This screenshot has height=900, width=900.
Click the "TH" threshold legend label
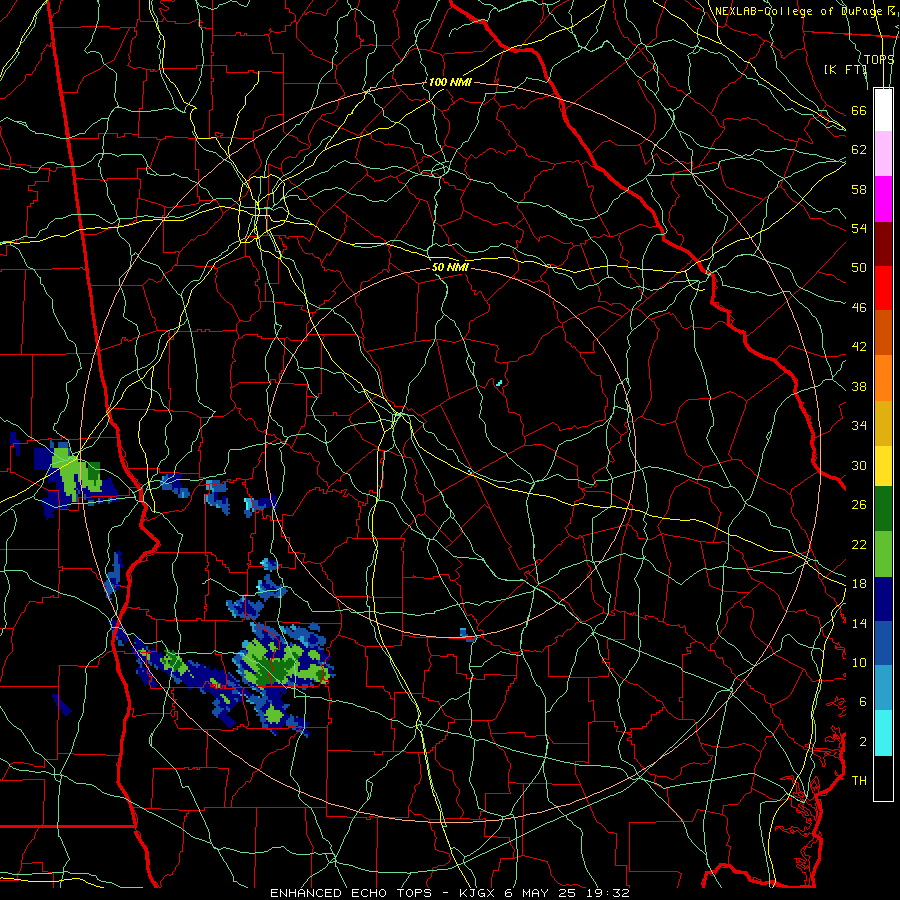tap(859, 781)
